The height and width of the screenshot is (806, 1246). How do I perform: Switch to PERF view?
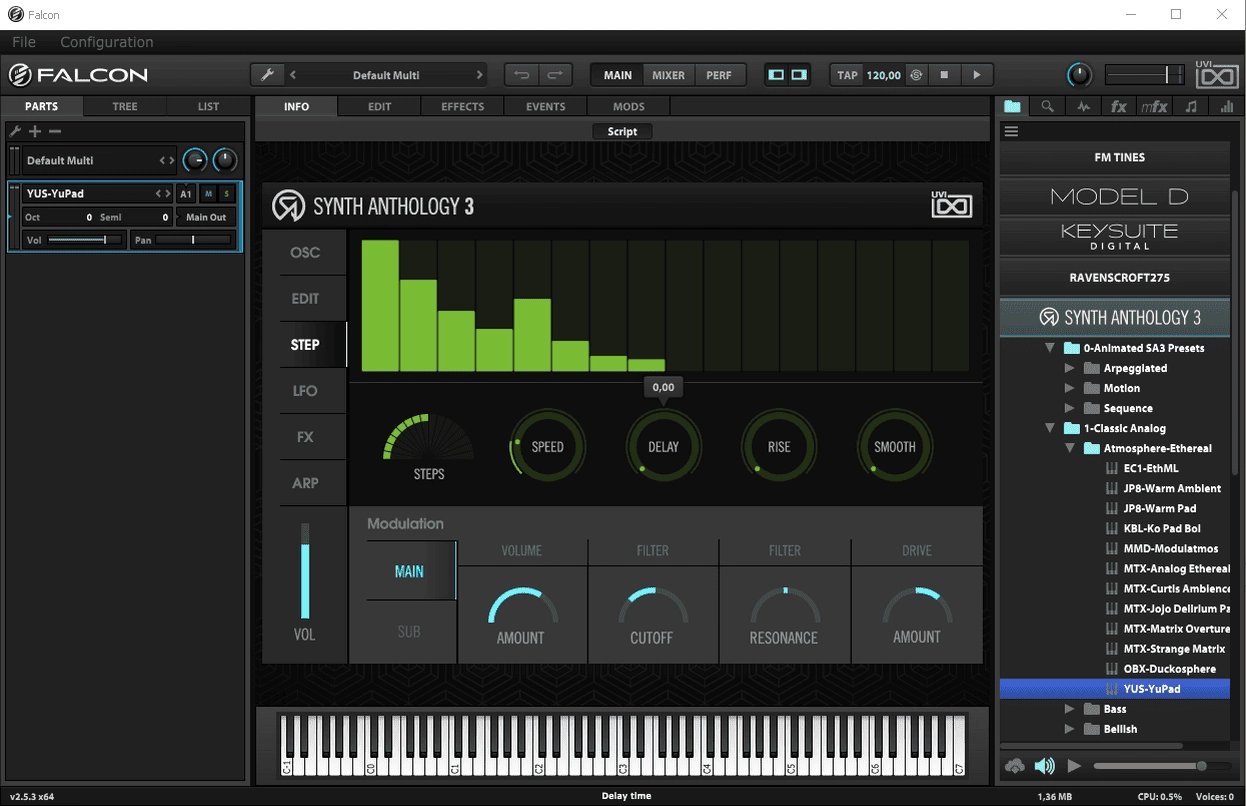pos(719,75)
